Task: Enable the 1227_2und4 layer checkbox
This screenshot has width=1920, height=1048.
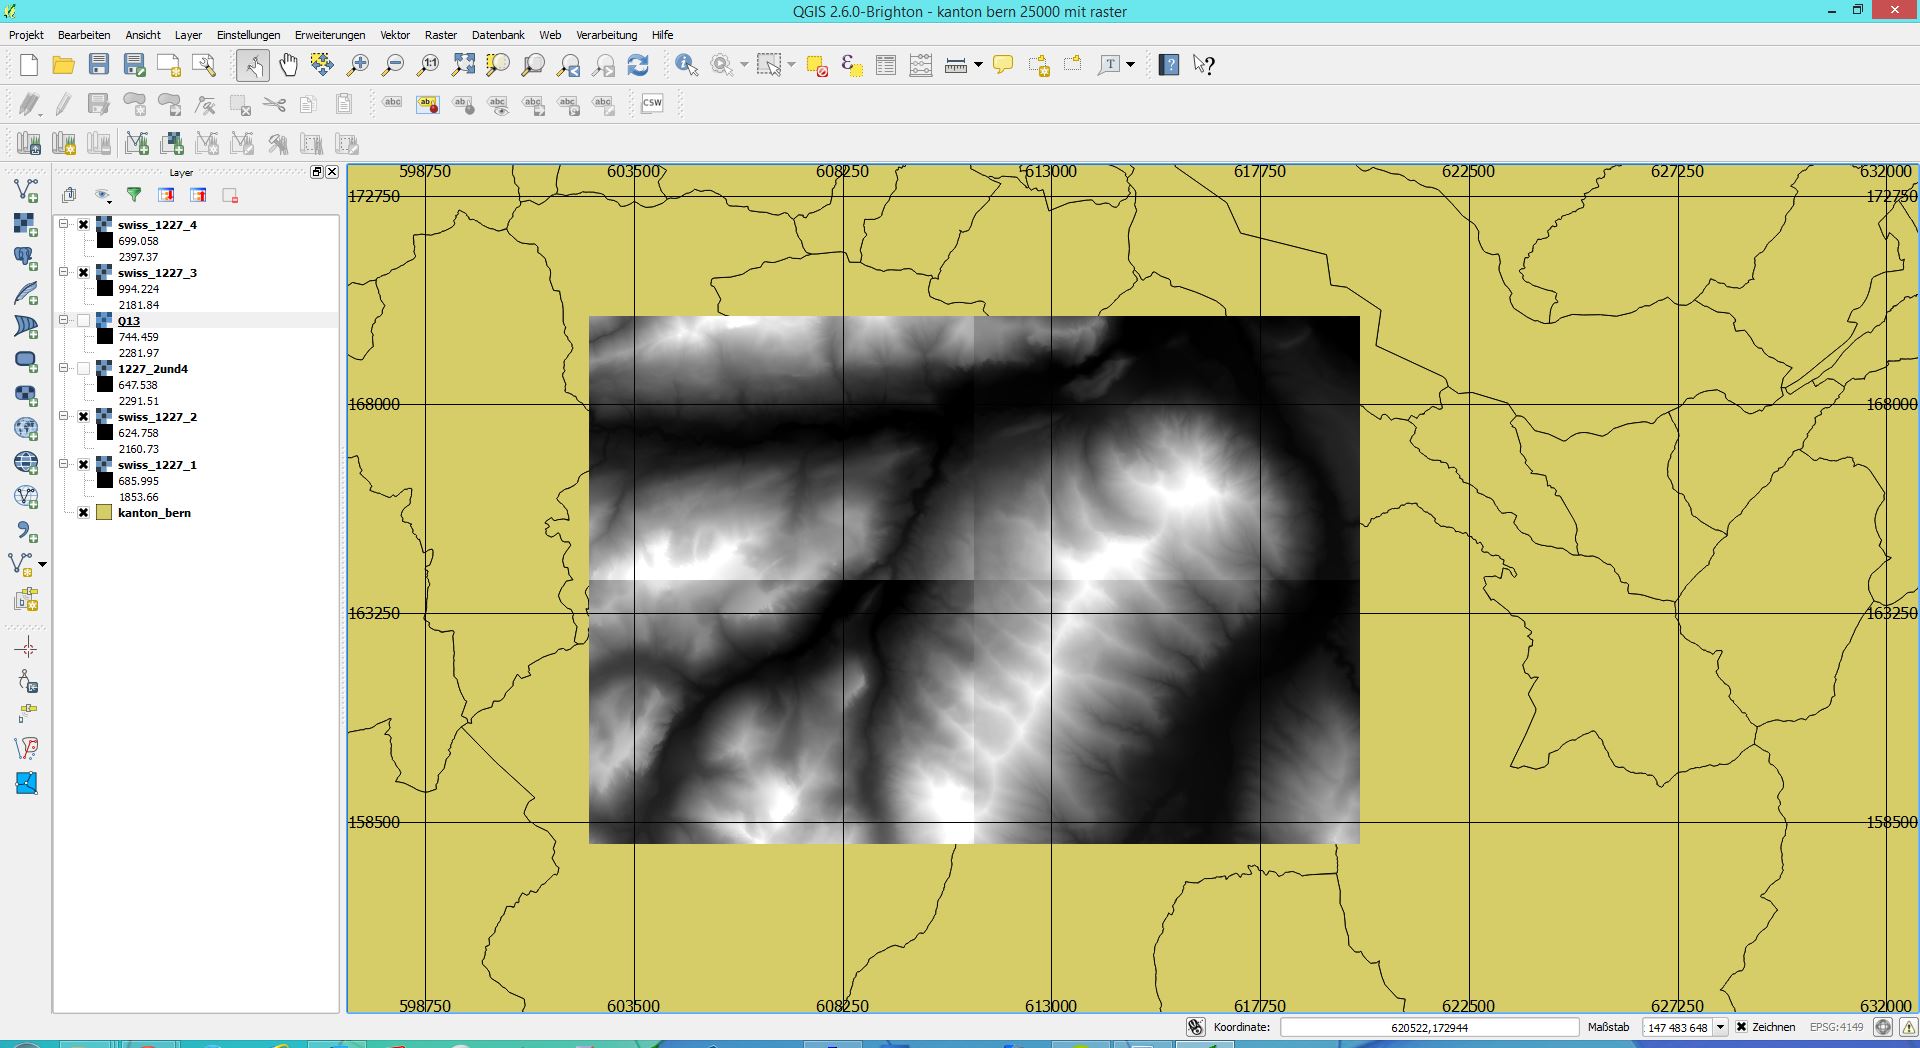Action: 84,369
